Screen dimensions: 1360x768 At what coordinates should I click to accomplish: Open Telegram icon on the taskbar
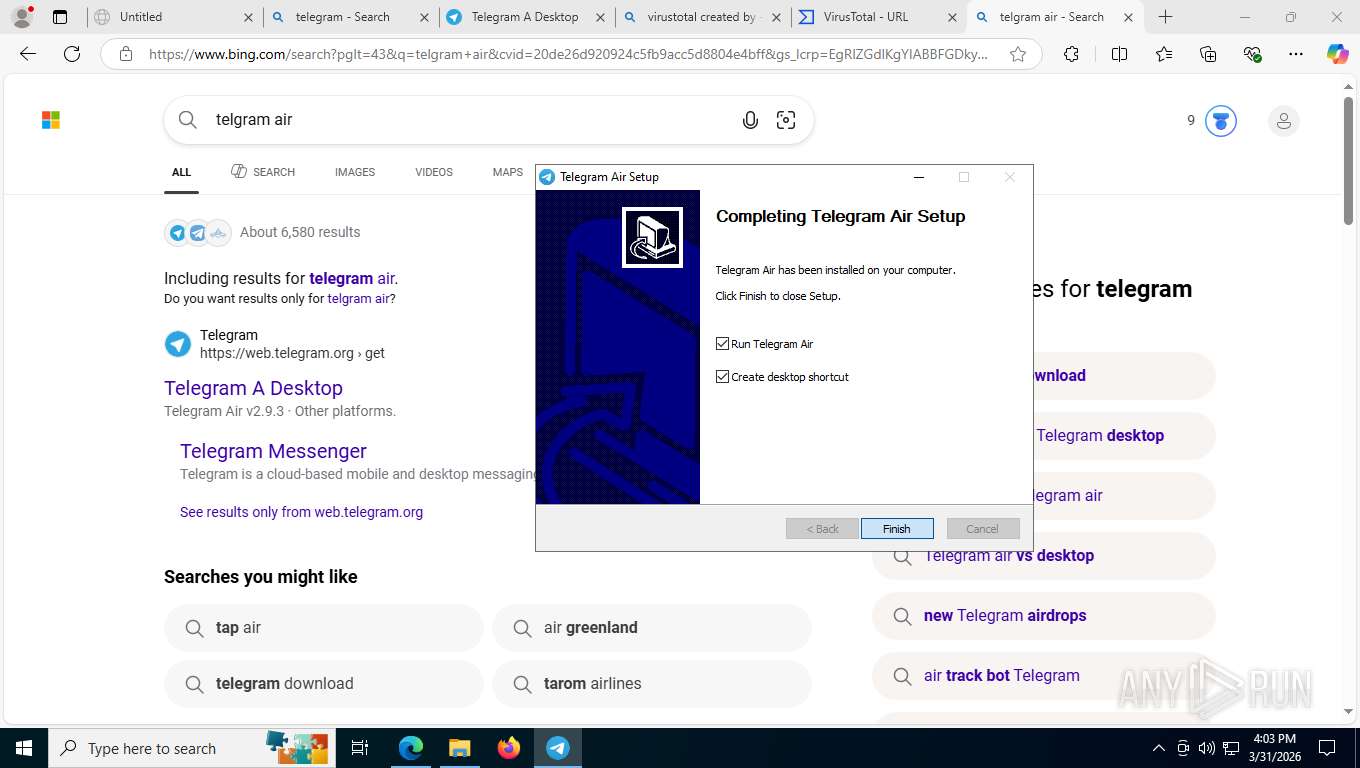(558, 748)
